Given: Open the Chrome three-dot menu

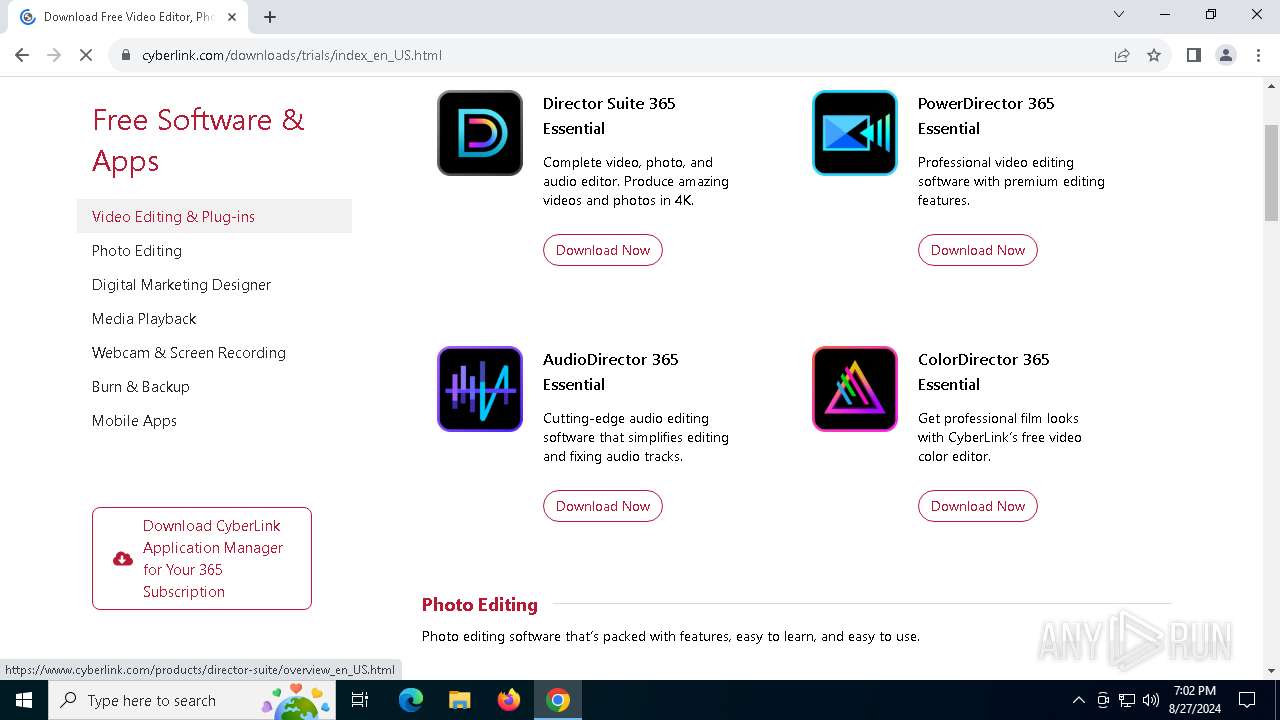Looking at the screenshot, I should tap(1258, 55).
